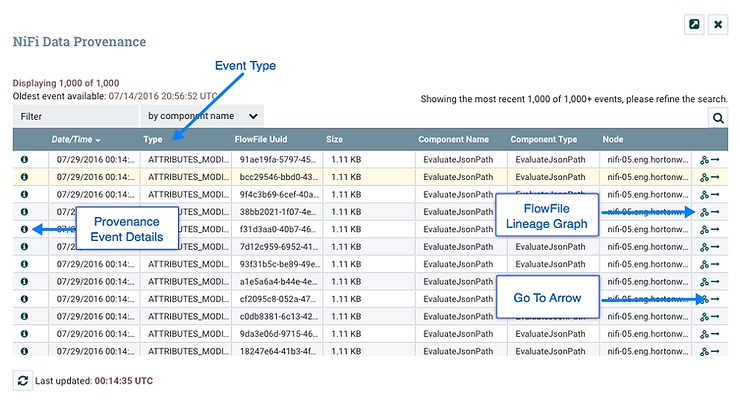This screenshot has height=405, width=740.
Task: Go to component arrow for f31d3aa0-40b7 row
Action: click(715, 229)
